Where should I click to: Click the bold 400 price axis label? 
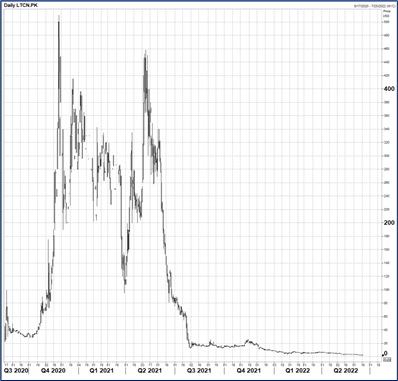pyautogui.click(x=388, y=89)
